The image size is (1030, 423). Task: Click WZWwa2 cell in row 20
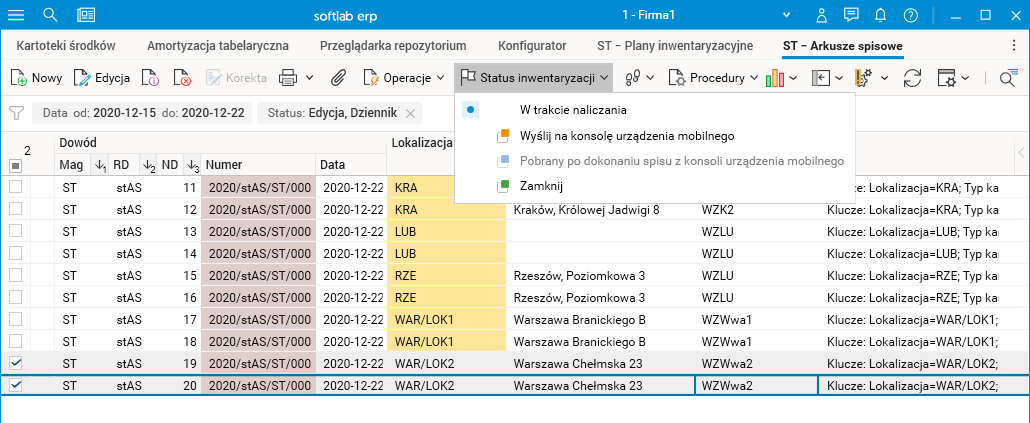click(756, 386)
